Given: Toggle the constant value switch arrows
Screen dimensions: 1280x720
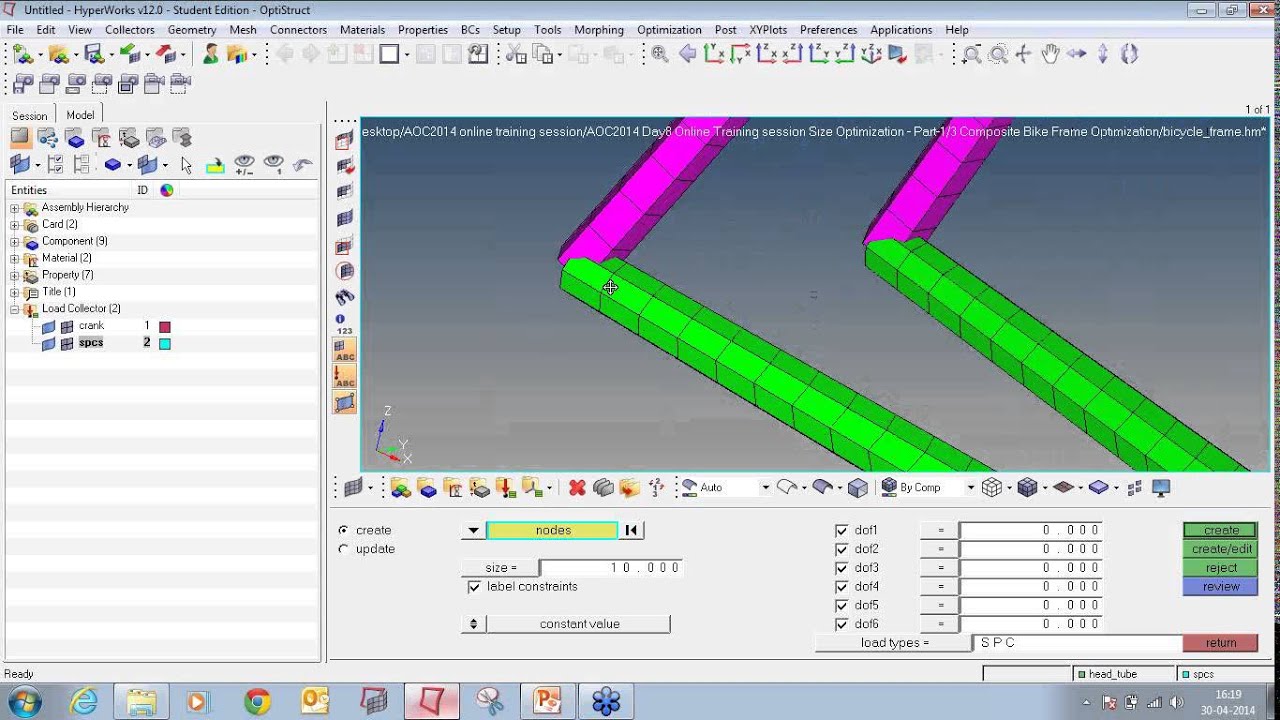Looking at the screenshot, I should [473, 624].
